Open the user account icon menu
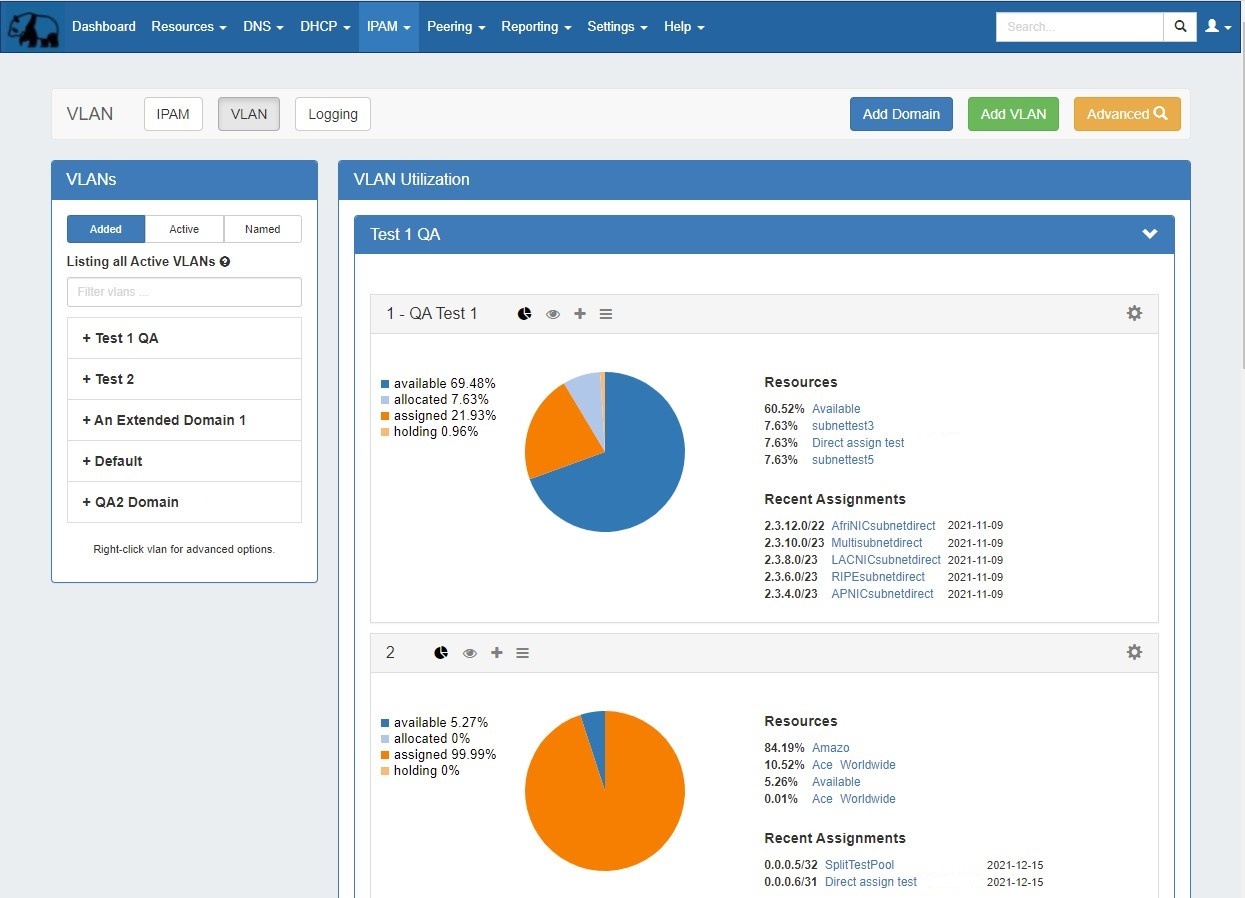 coord(1217,27)
